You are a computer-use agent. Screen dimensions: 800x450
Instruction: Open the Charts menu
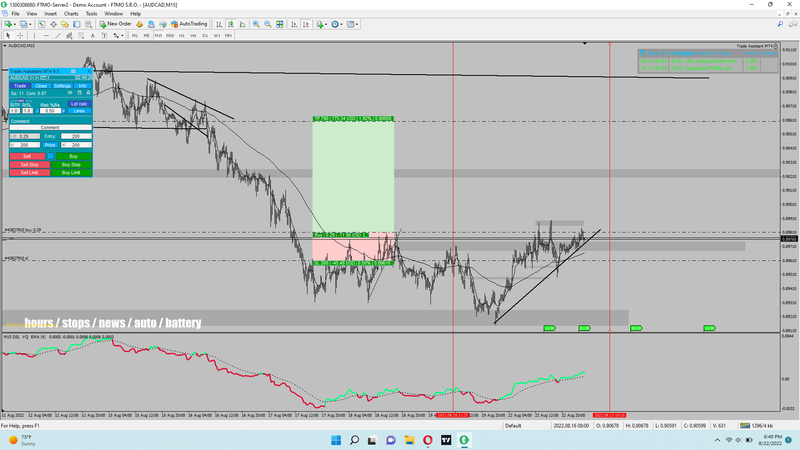71,14
